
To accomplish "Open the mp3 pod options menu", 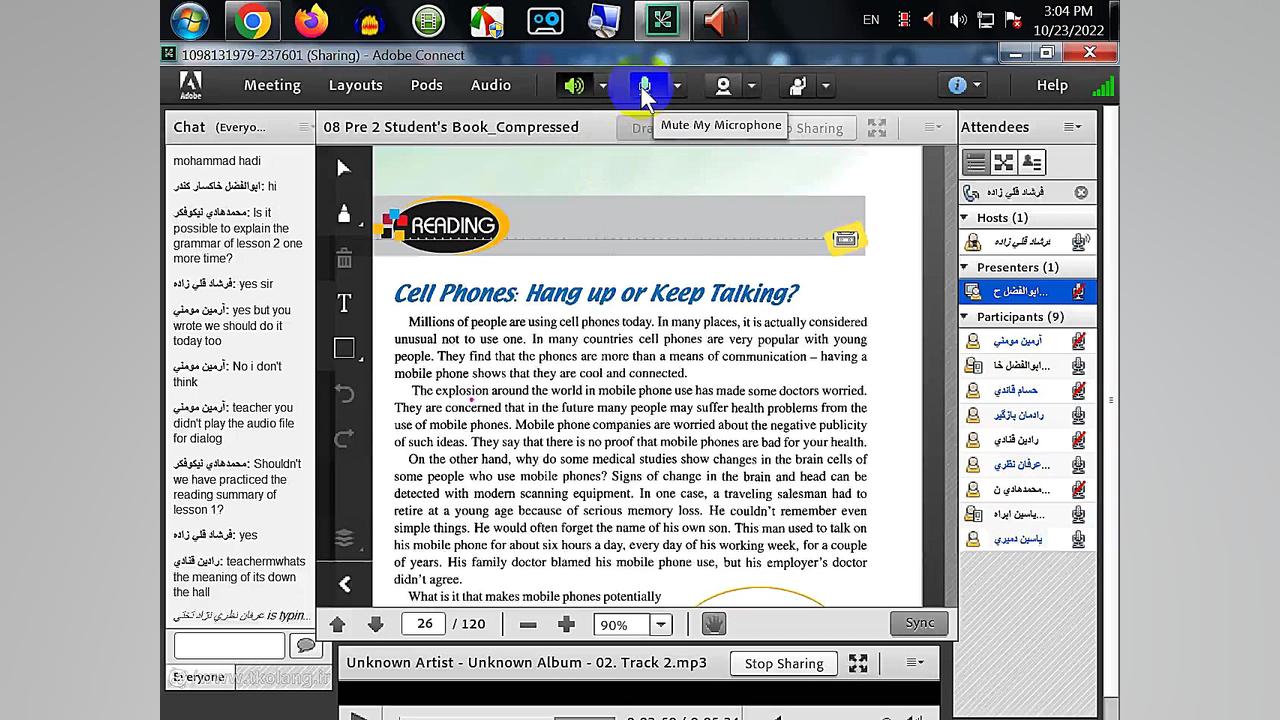I will tap(914, 662).
